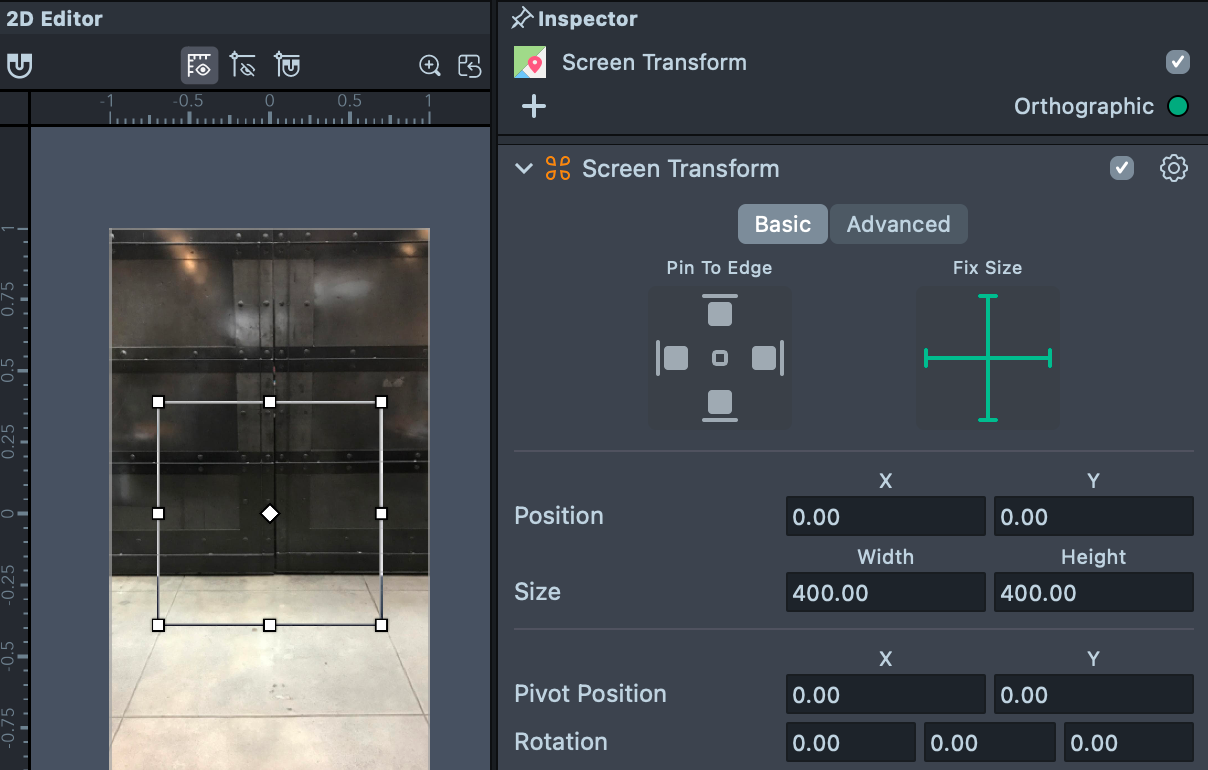Click the zoom-in magnifier icon
1208x770 pixels.
tap(430, 66)
